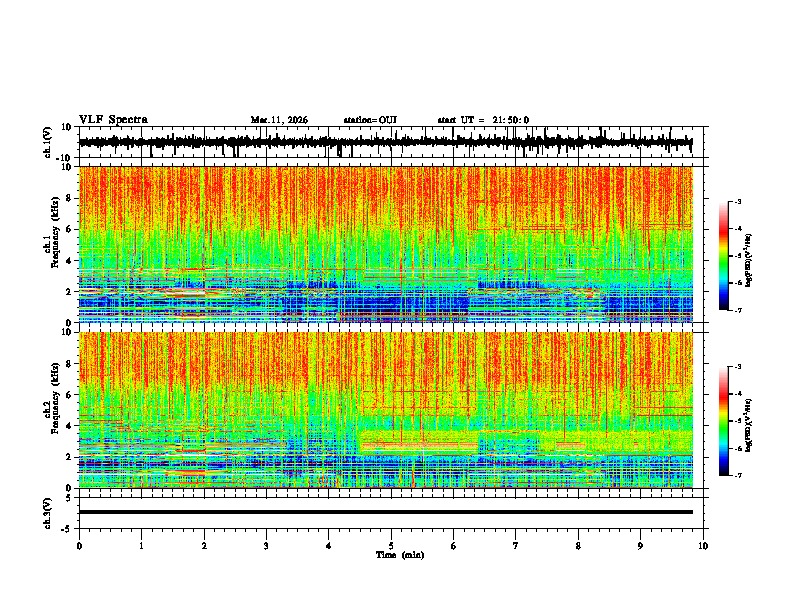Click the "4" minute tick on time axis
This screenshot has height=612, width=792.
point(328,546)
